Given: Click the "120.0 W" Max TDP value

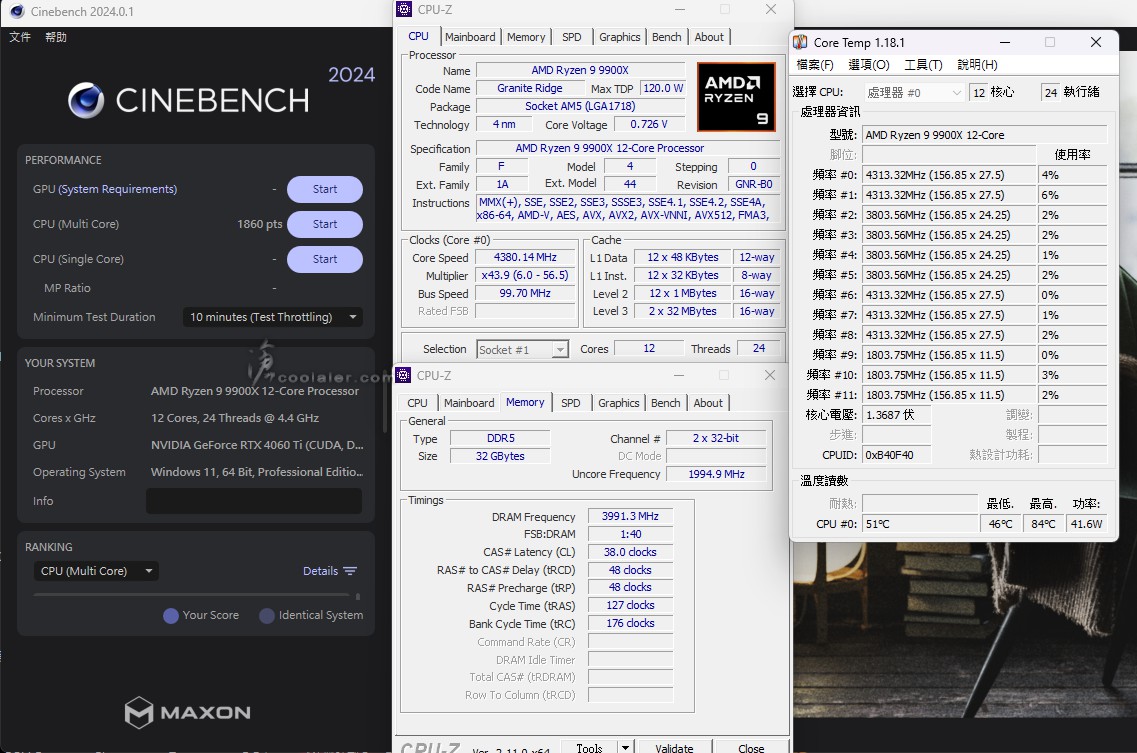Looking at the screenshot, I should pyautogui.click(x=663, y=89).
